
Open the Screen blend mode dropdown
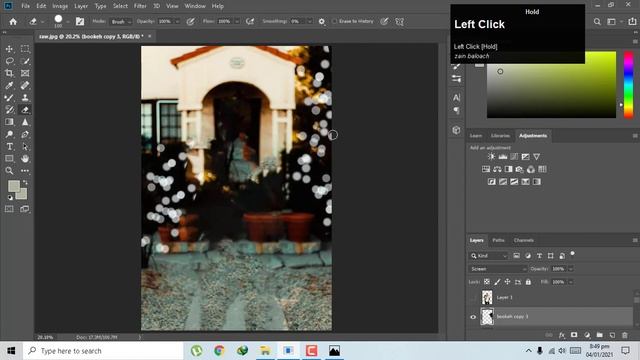(x=498, y=269)
